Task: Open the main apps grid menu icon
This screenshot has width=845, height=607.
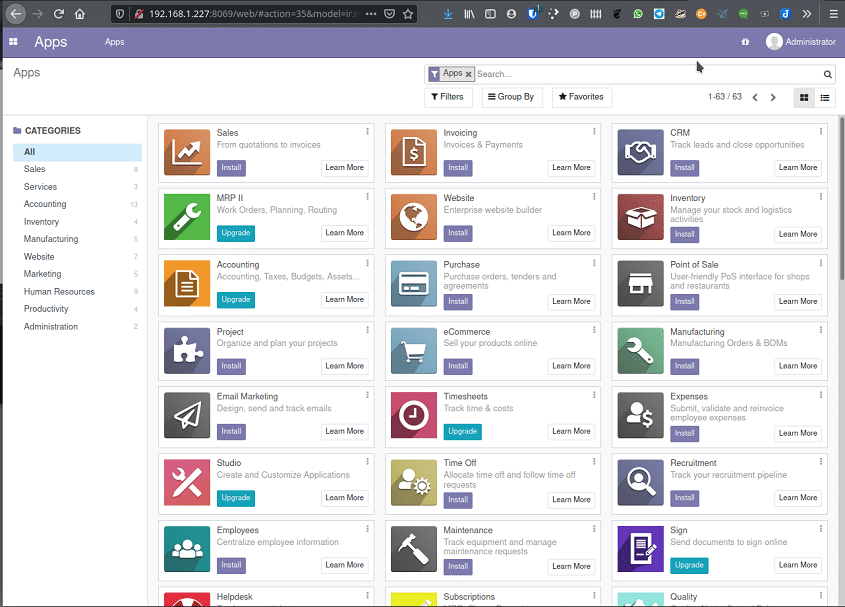Action: click(x=13, y=42)
